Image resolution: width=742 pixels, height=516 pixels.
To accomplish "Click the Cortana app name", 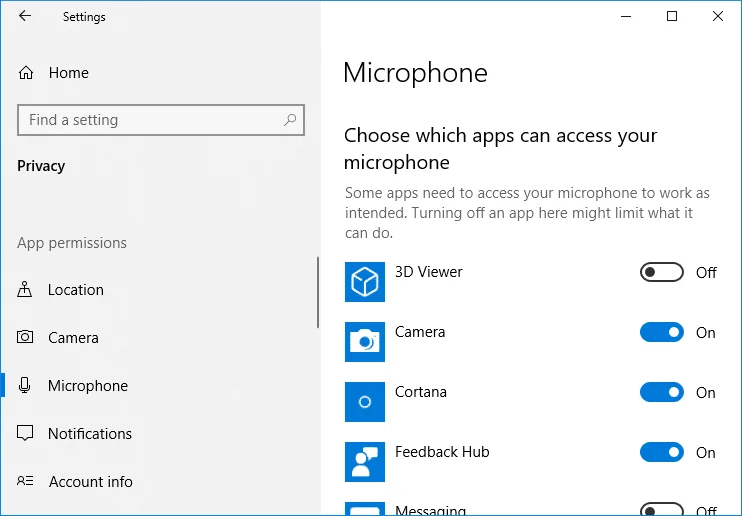I will point(421,392).
